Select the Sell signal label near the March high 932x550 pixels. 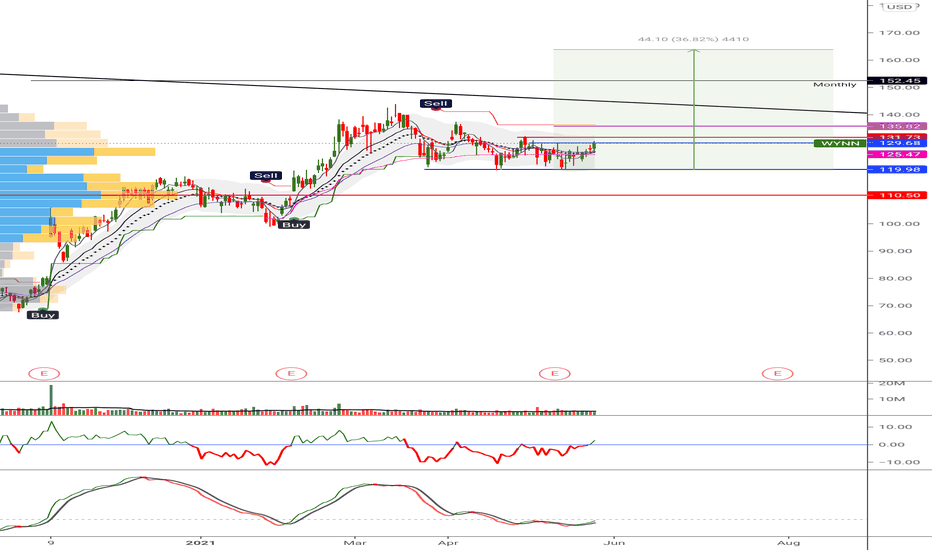[x=436, y=103]
